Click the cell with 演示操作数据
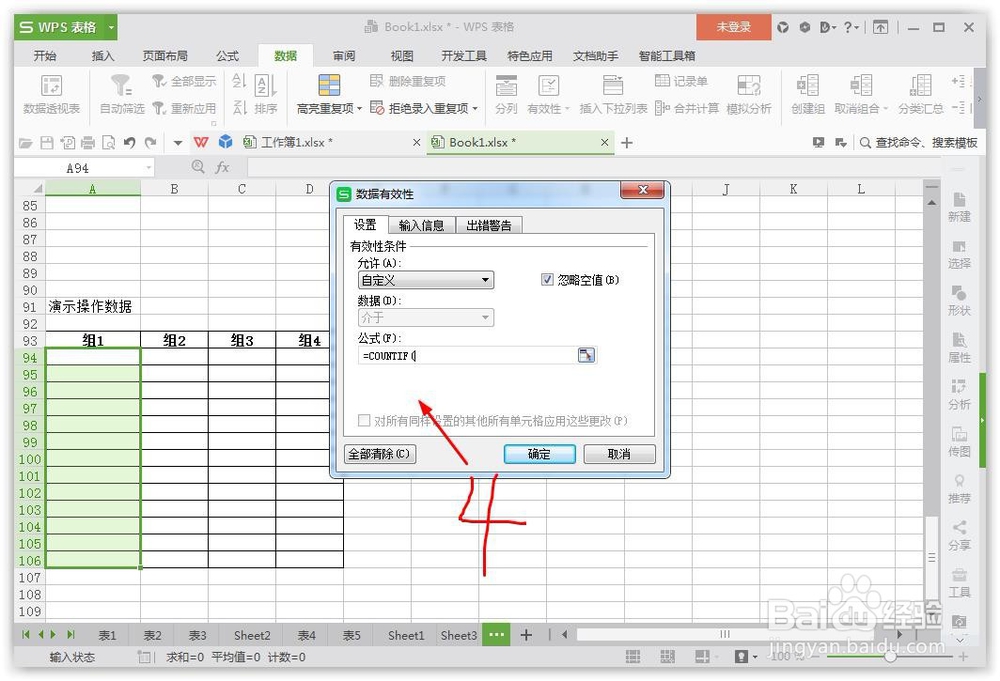The height and width of the screenshot is (681, 1000). point(91,307)
